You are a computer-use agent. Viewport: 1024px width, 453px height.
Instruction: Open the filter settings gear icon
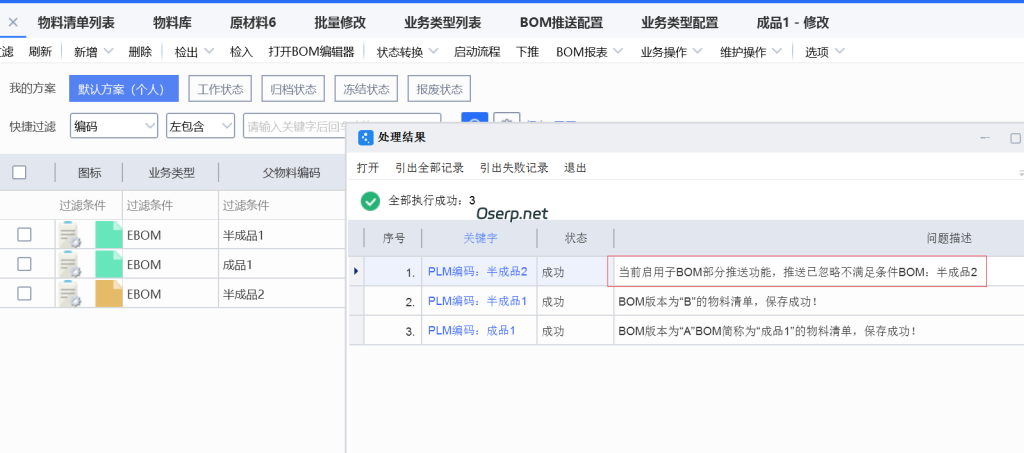coord(506,119)
